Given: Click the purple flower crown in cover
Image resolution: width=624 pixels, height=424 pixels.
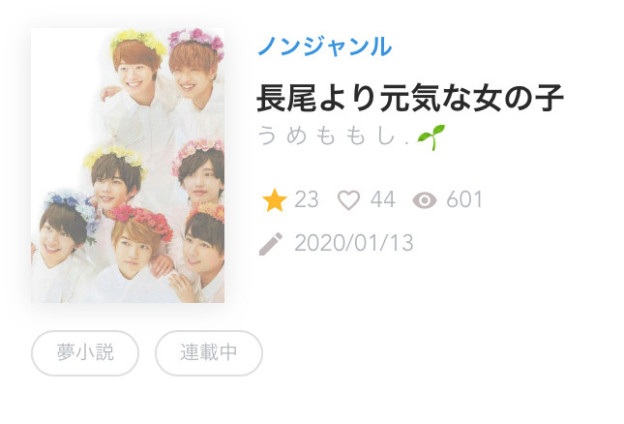Looking at the screenshot, I should click(196, 40).
